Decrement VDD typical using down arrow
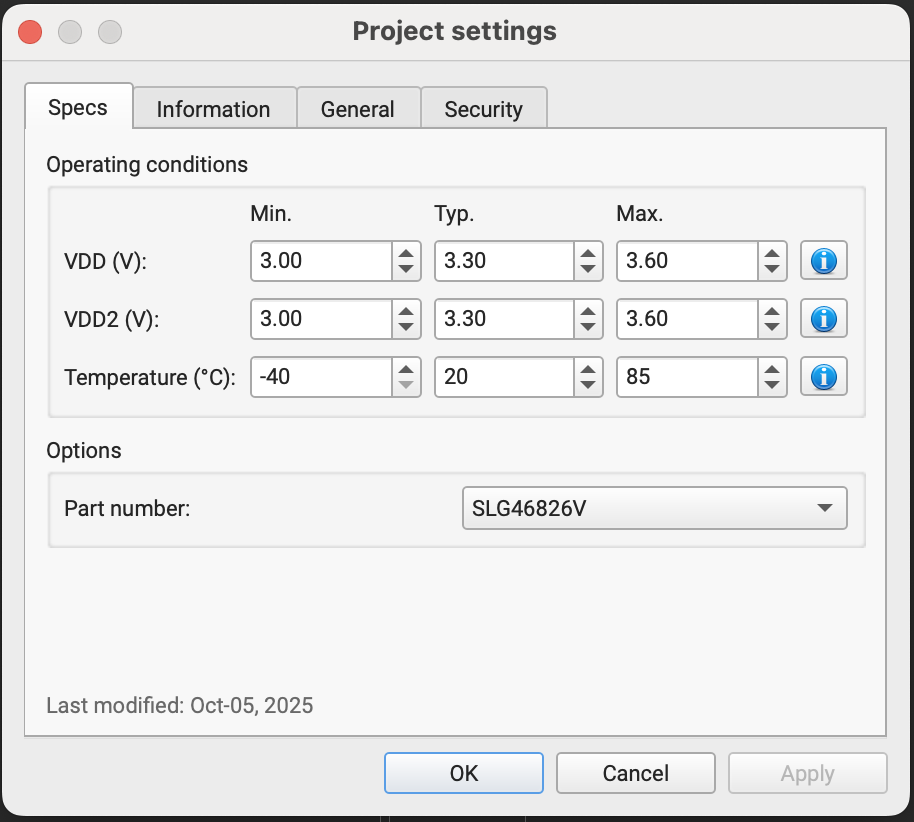914x822 pixels. point(587,268)
